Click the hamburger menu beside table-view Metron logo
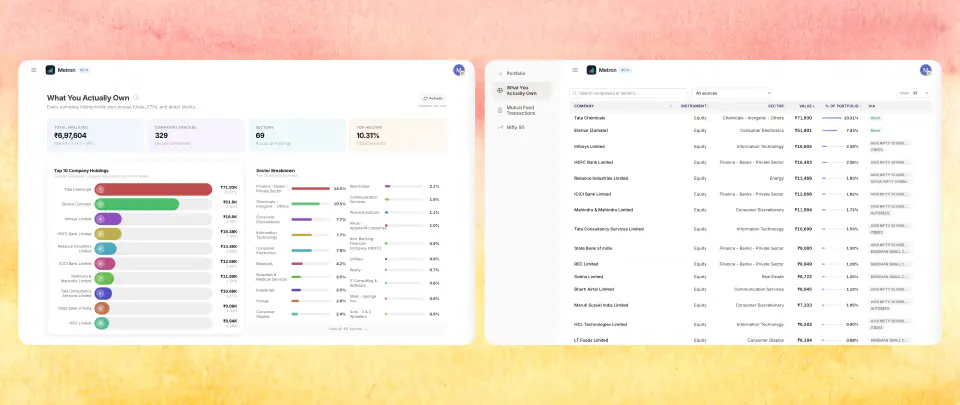The image size is (960, 405). (x=575, y=70)
